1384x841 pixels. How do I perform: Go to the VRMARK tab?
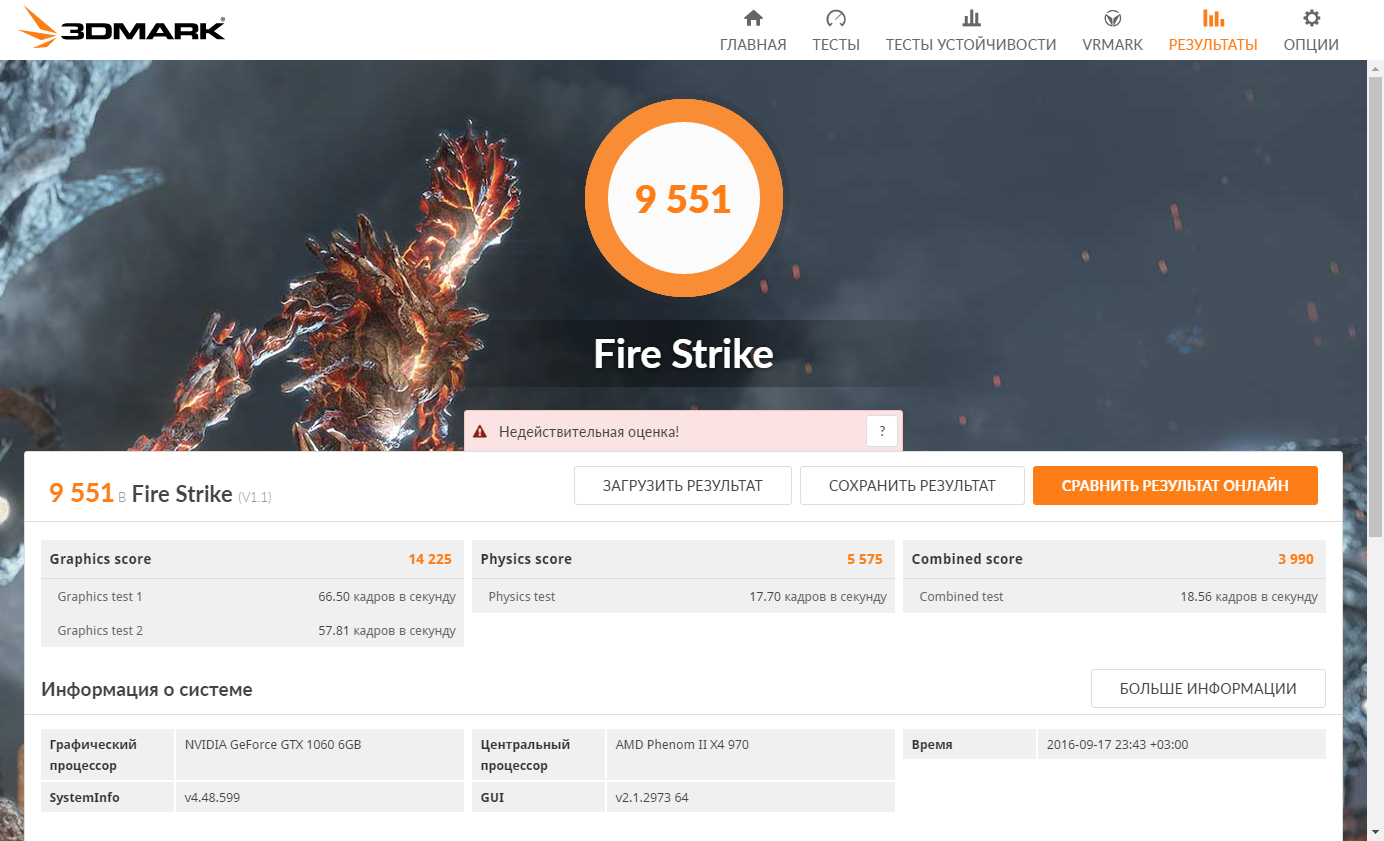(x=1112, y=44)
